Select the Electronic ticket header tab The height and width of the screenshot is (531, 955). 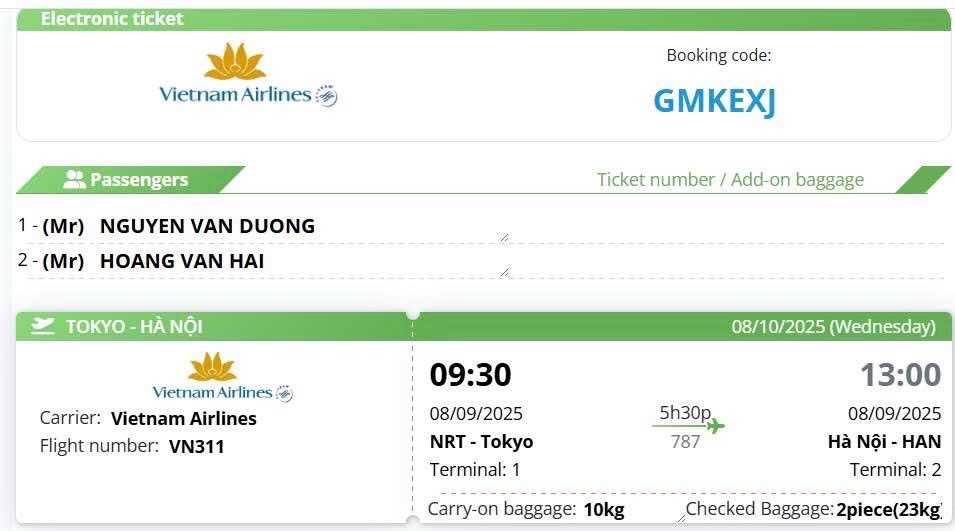[x=112, y=19]
